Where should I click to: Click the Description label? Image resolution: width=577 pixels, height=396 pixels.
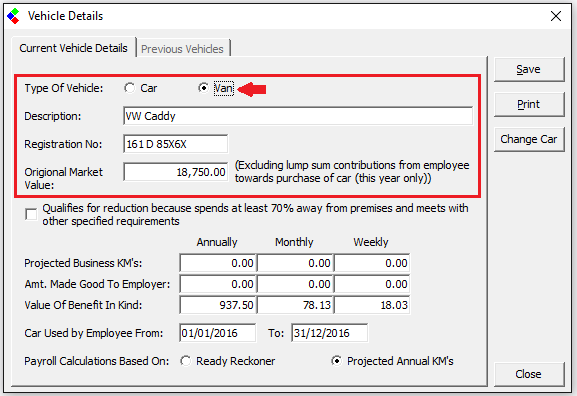pyautogui.click(x=53, y=116)
